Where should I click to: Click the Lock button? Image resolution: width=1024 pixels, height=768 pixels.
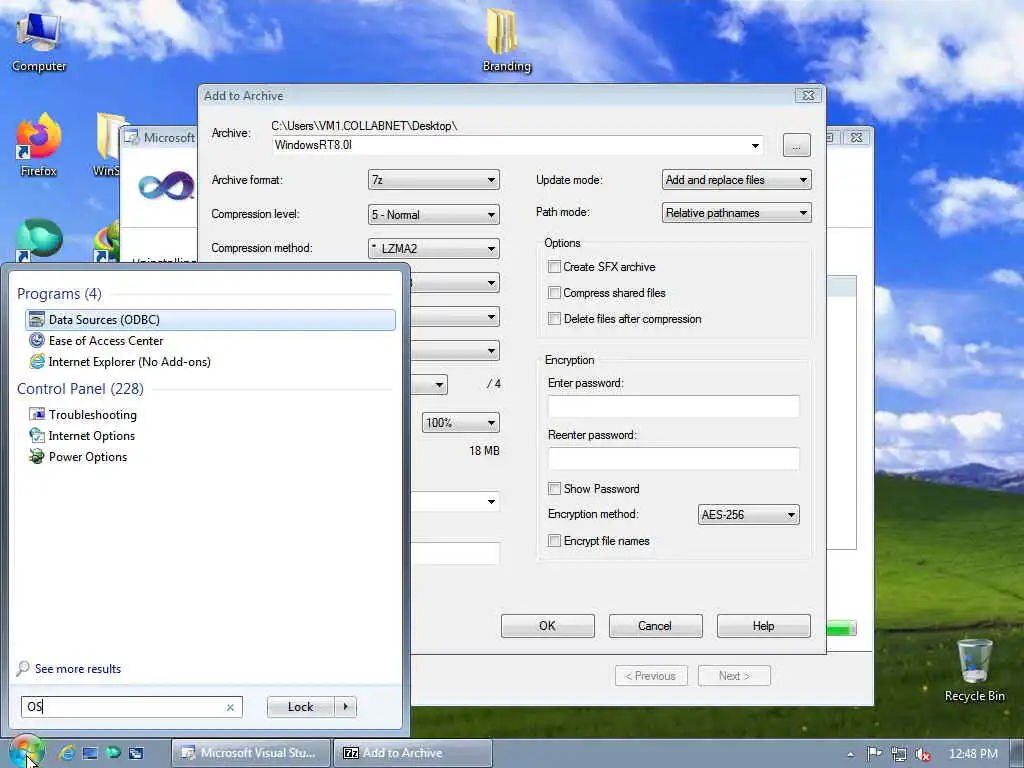[x=300, y=707]
